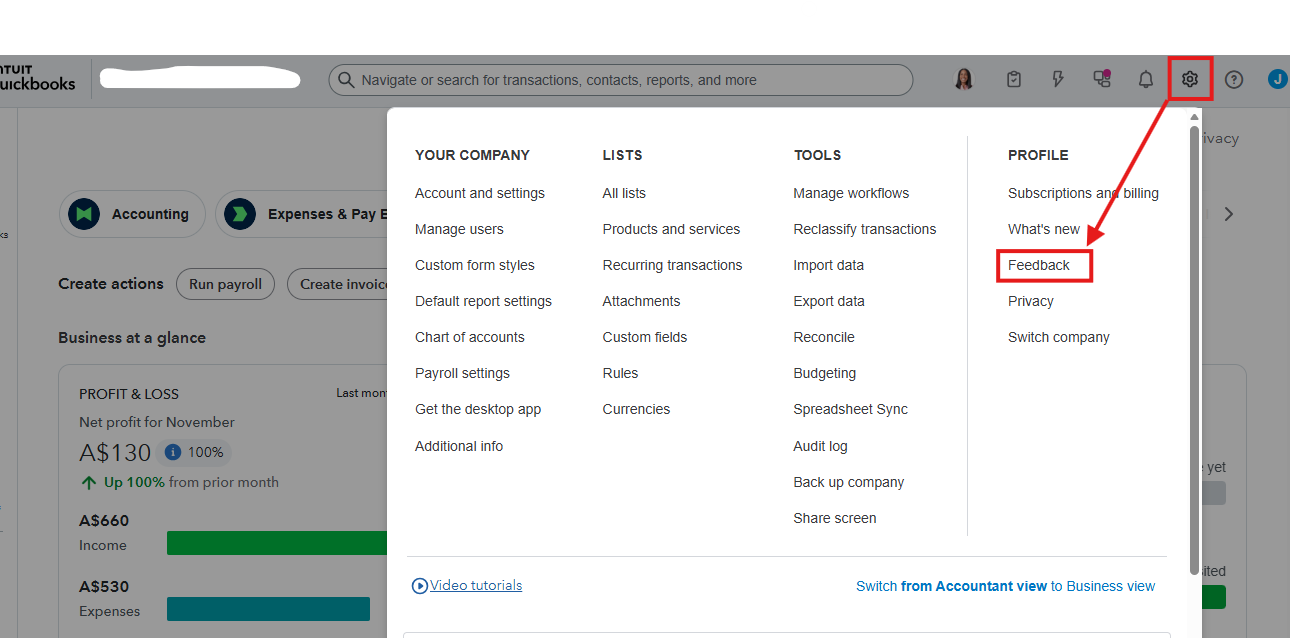
Task: Click the devices icon with purple dot
Action: coord(1102,79)
